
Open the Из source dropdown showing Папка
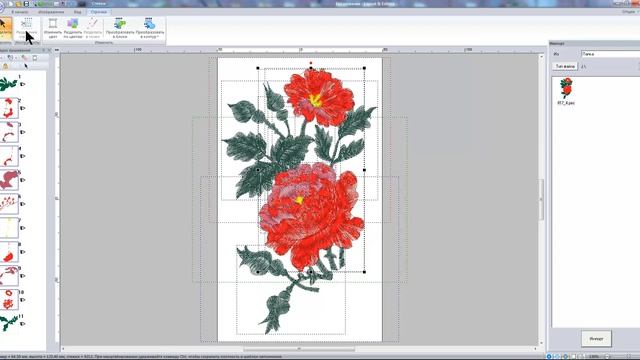[610, 54]
